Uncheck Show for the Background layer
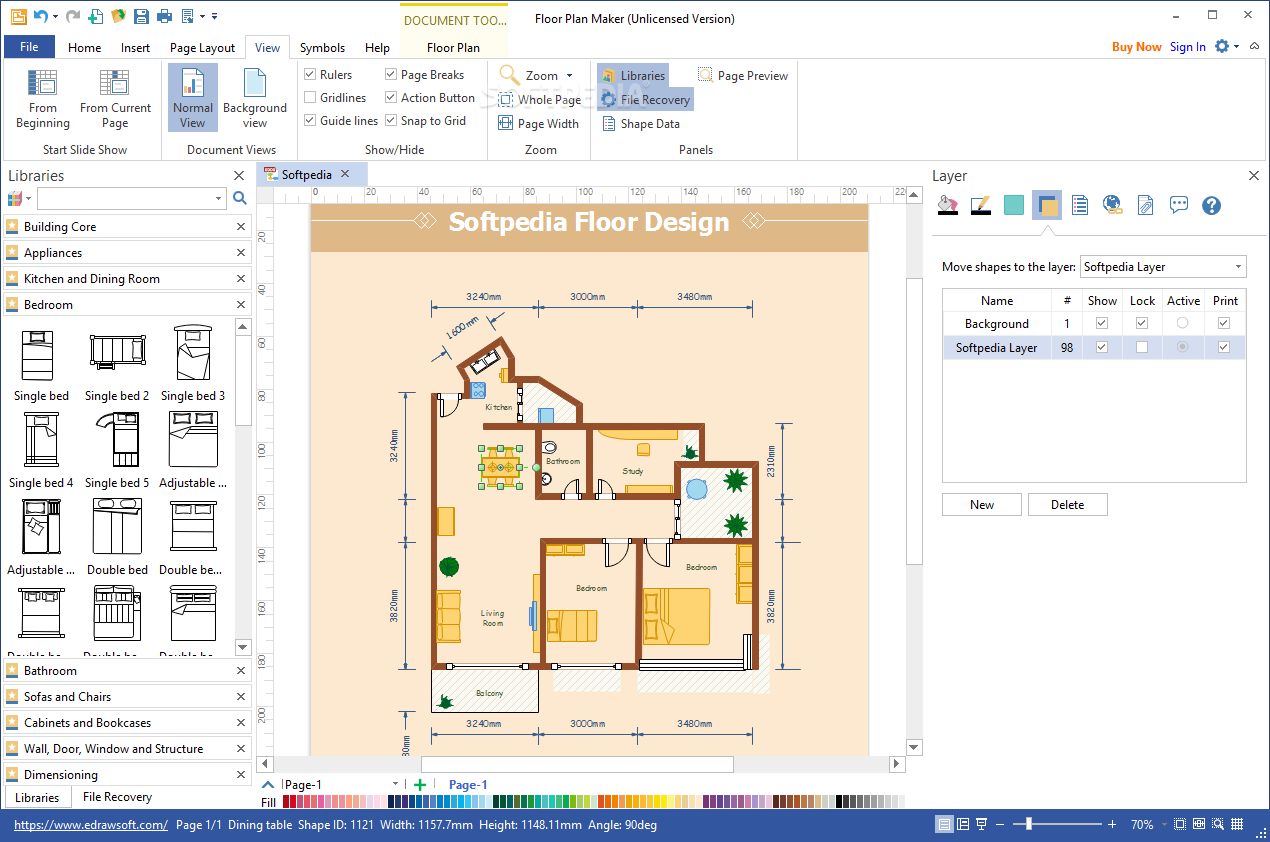The height and width of the screenshot is (842, 1270). pyautogui.click(x=1102, y=323)
